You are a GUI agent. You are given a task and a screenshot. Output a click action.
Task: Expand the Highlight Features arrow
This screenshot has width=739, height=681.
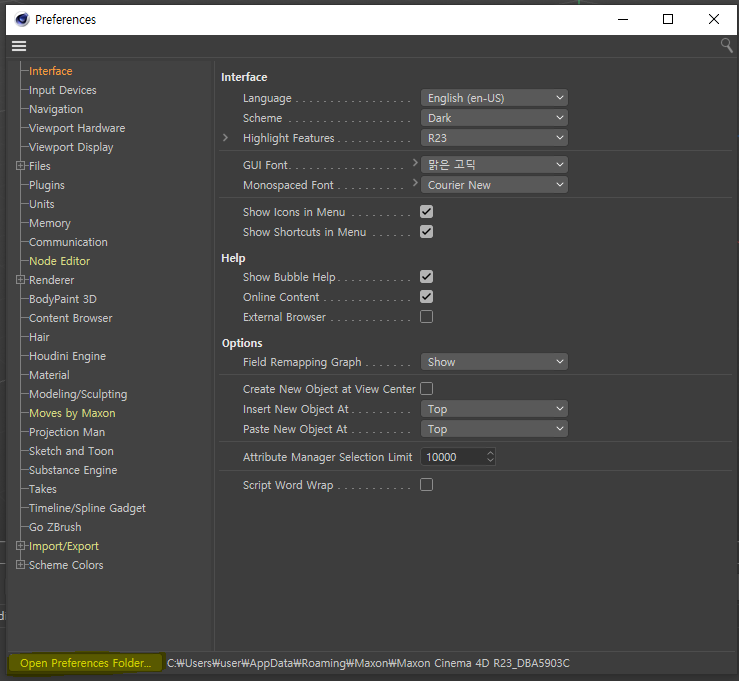click(x=225, y=138)
